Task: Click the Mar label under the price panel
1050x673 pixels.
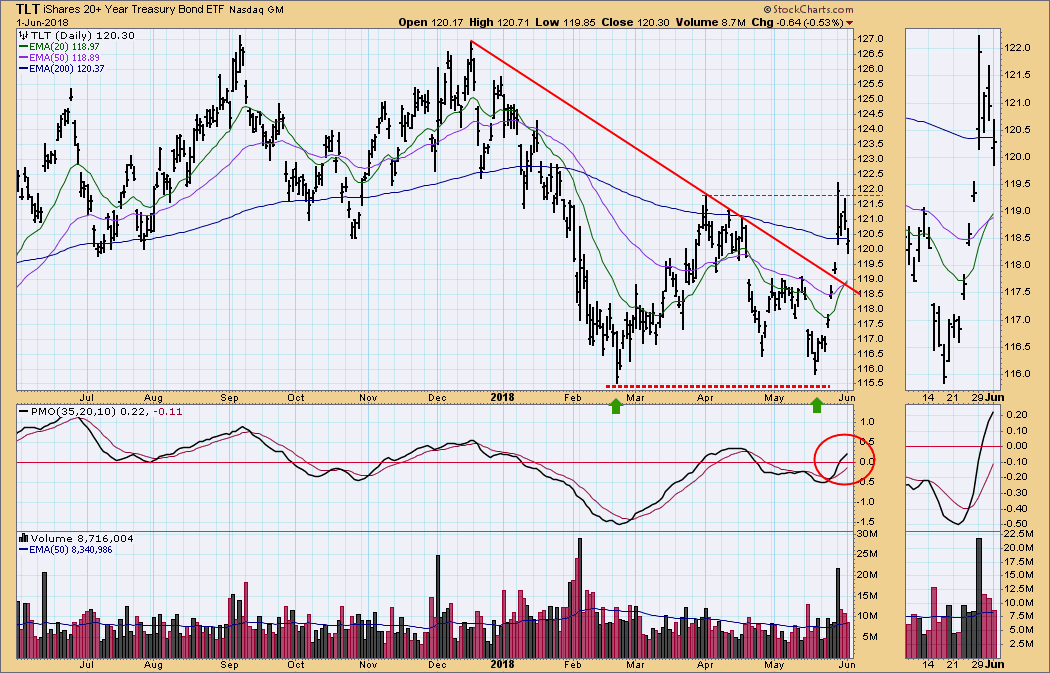Action: (635, 398)
